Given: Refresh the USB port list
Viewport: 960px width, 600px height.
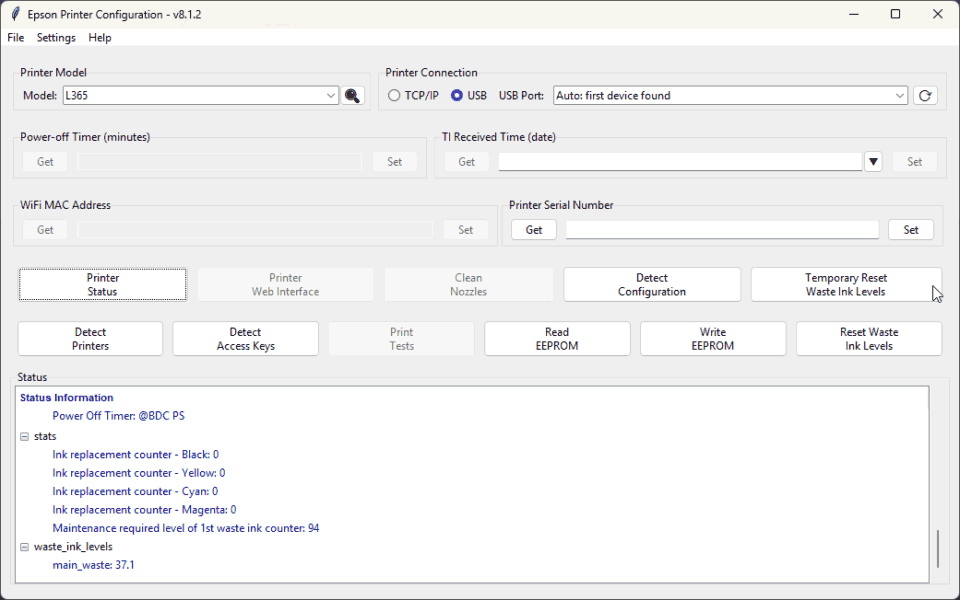Looking at the screenshot, I should pos(925,96).
